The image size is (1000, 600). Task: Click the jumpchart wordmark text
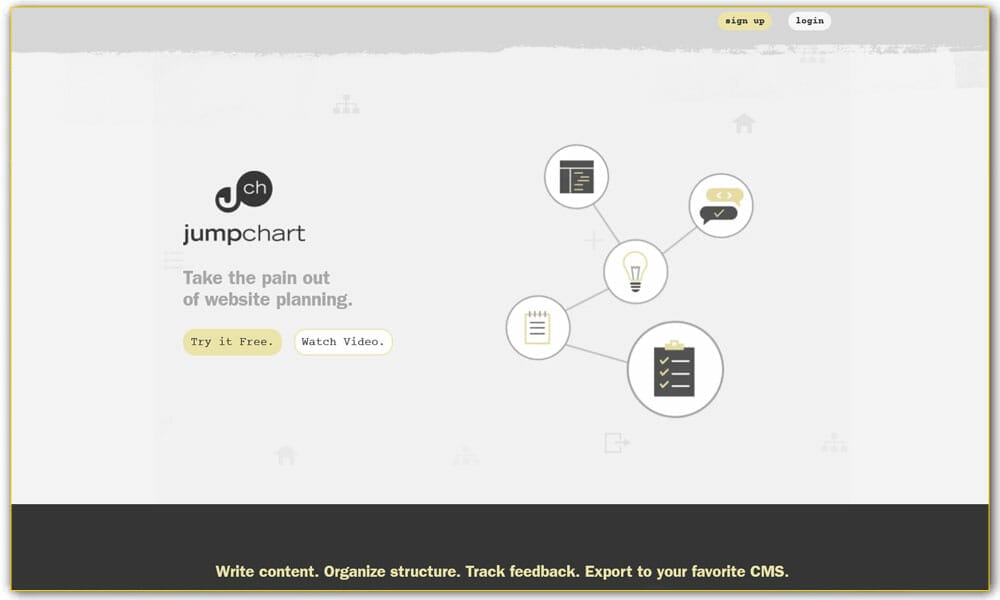[x=244, y=235]
